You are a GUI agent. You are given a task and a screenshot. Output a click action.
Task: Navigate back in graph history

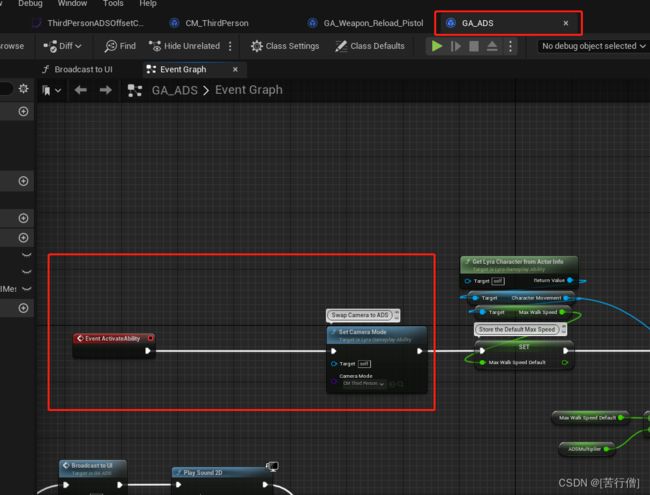[x=80, y=90]
